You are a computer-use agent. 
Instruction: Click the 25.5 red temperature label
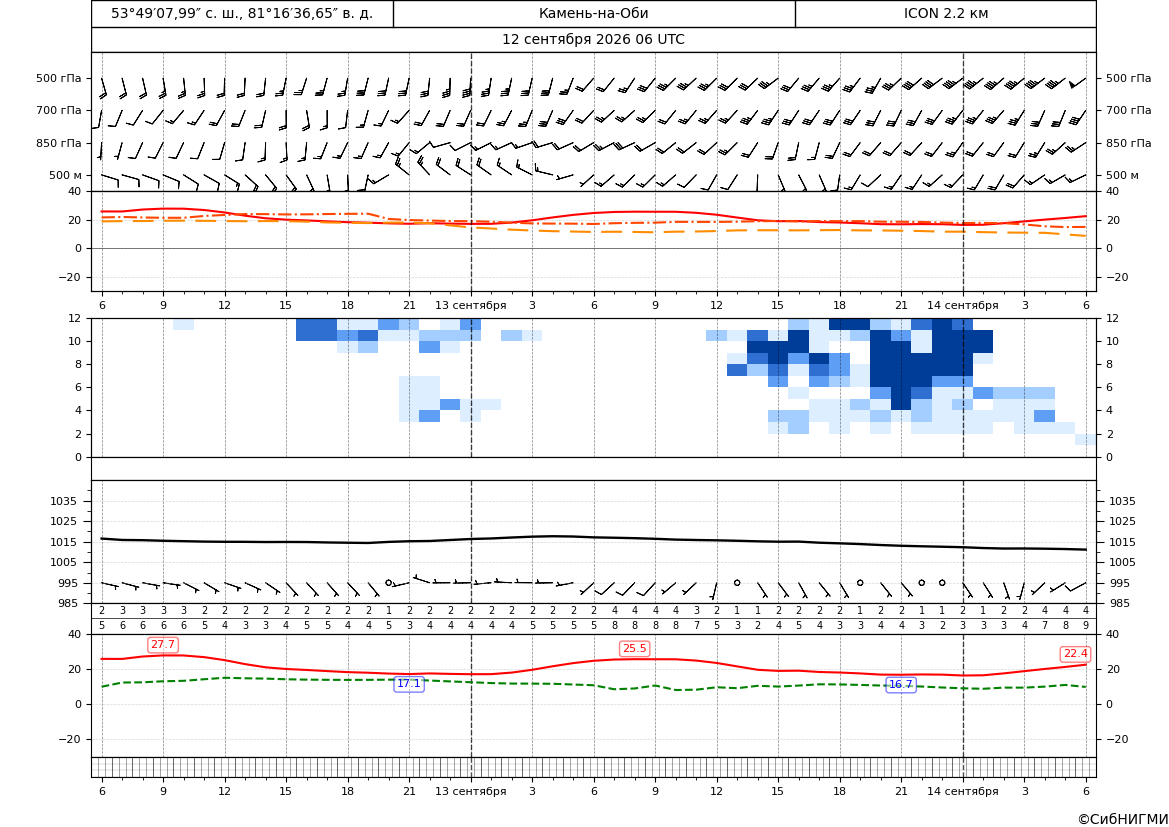coord(634,648)
